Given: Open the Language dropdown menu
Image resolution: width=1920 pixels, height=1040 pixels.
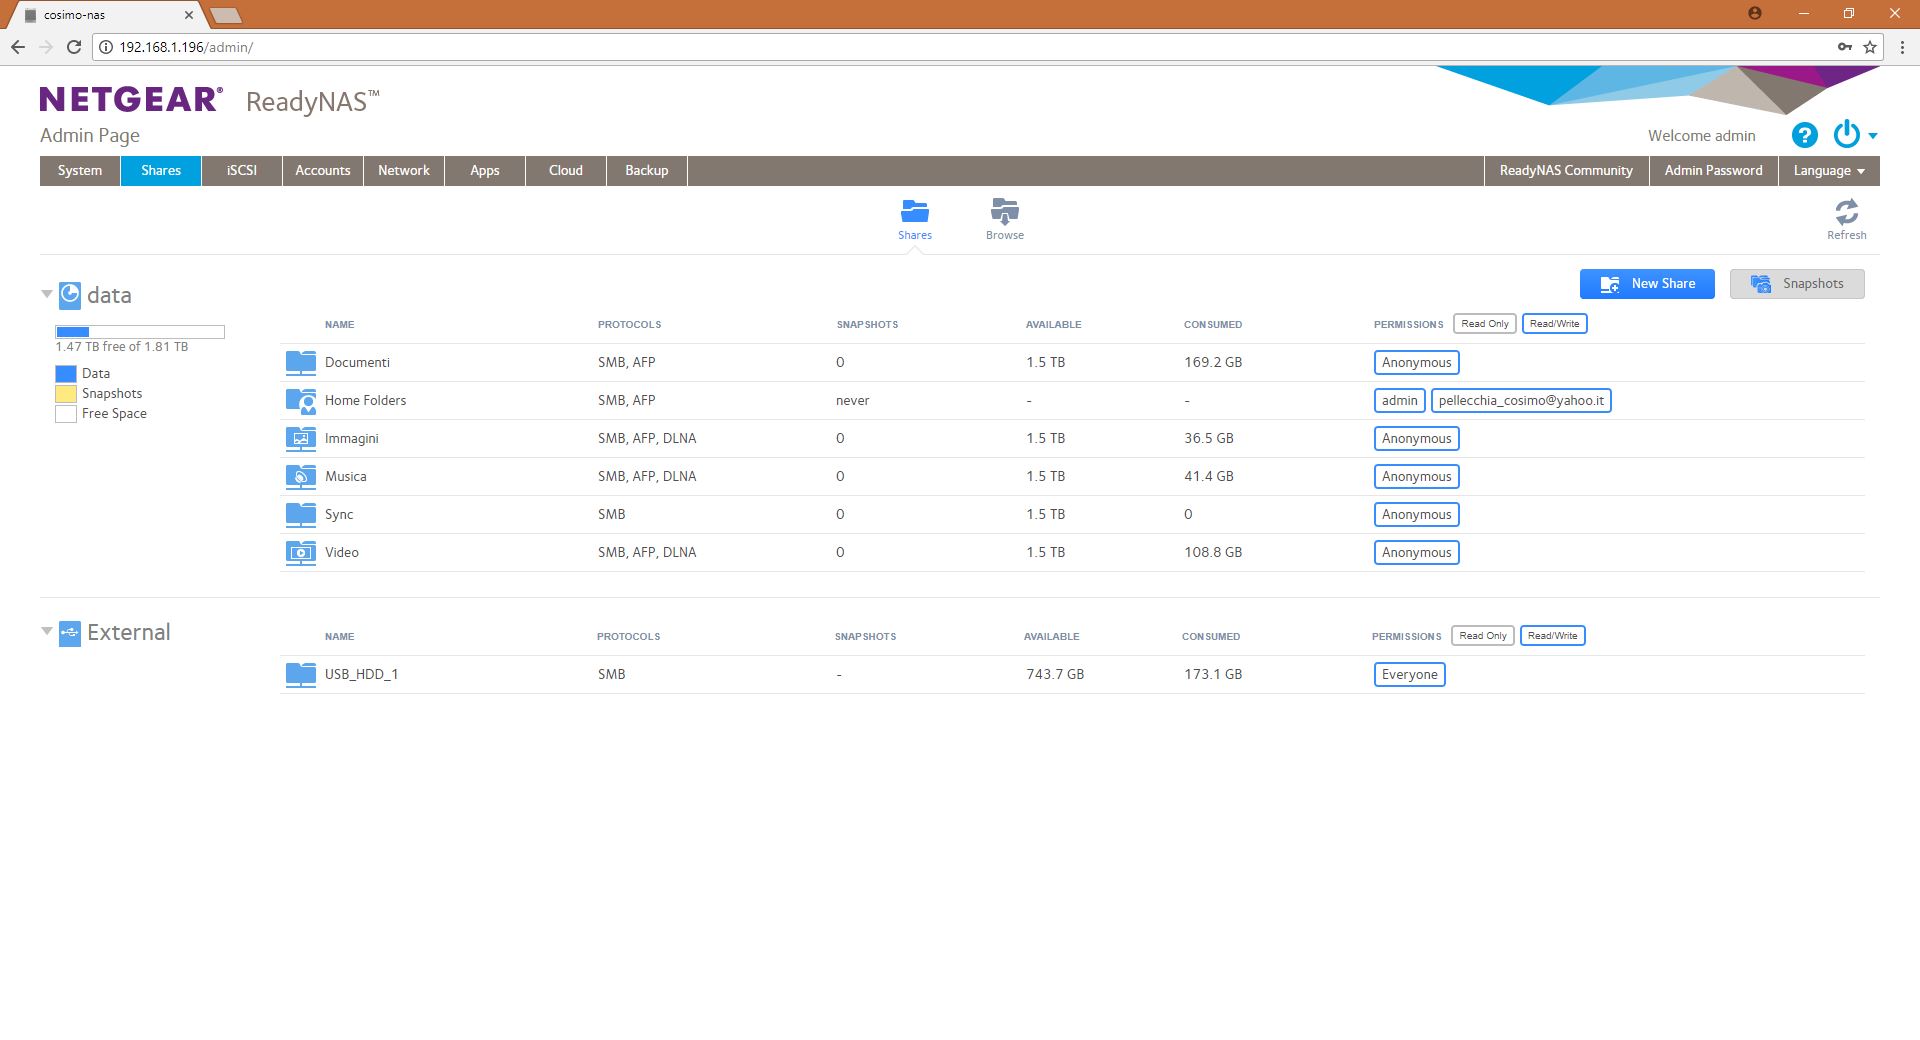Looking at the screenshot, I should [1828, 171].
